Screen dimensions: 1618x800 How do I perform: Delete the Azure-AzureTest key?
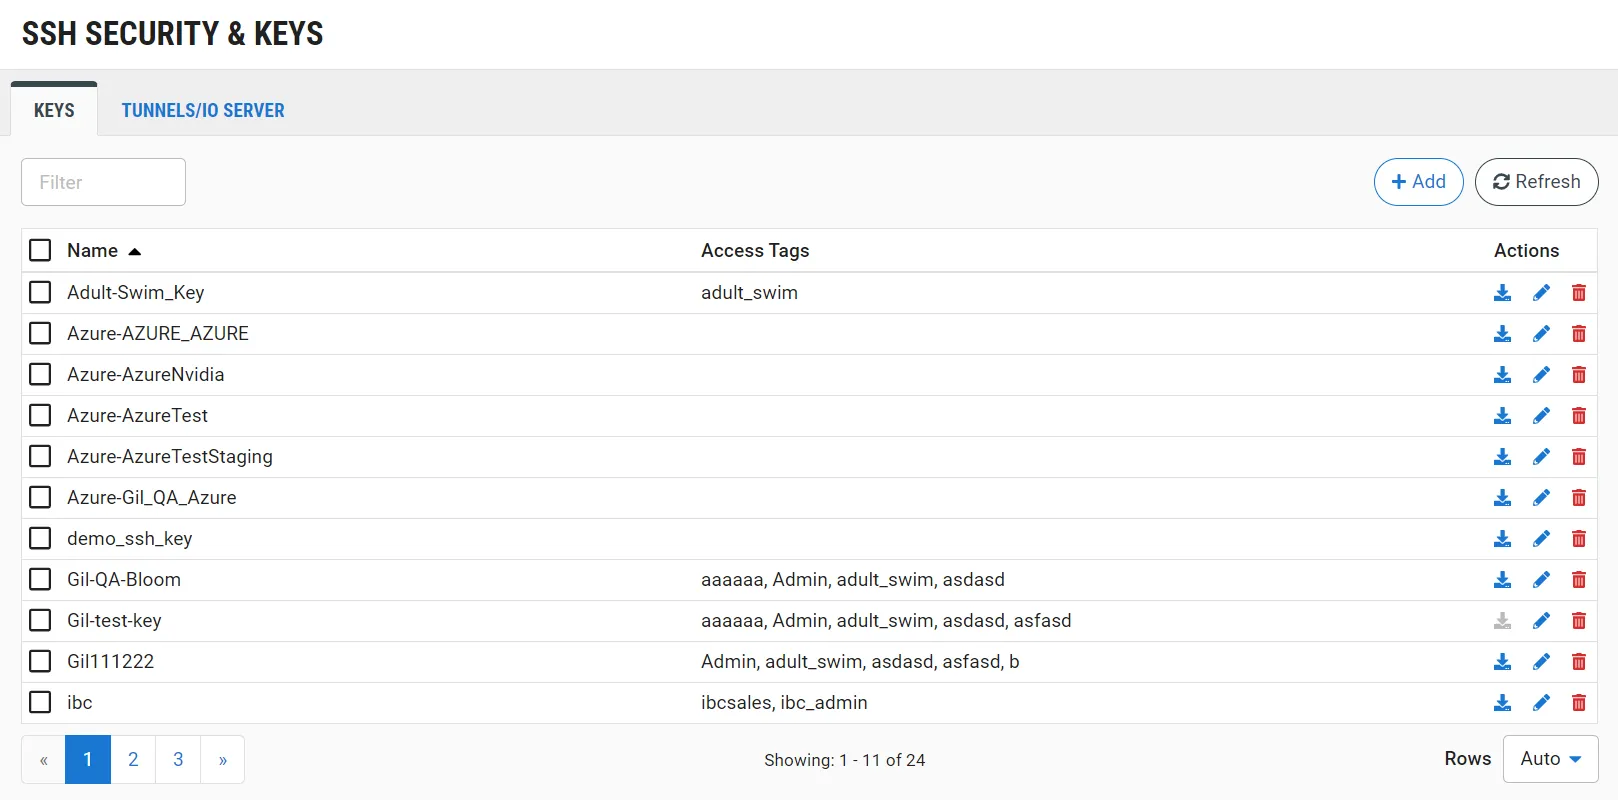[1579, 416]
